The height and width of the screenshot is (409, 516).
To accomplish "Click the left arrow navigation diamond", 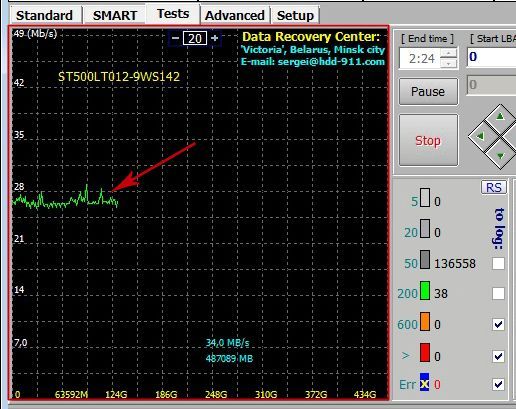I will click(x=481, y=136).
